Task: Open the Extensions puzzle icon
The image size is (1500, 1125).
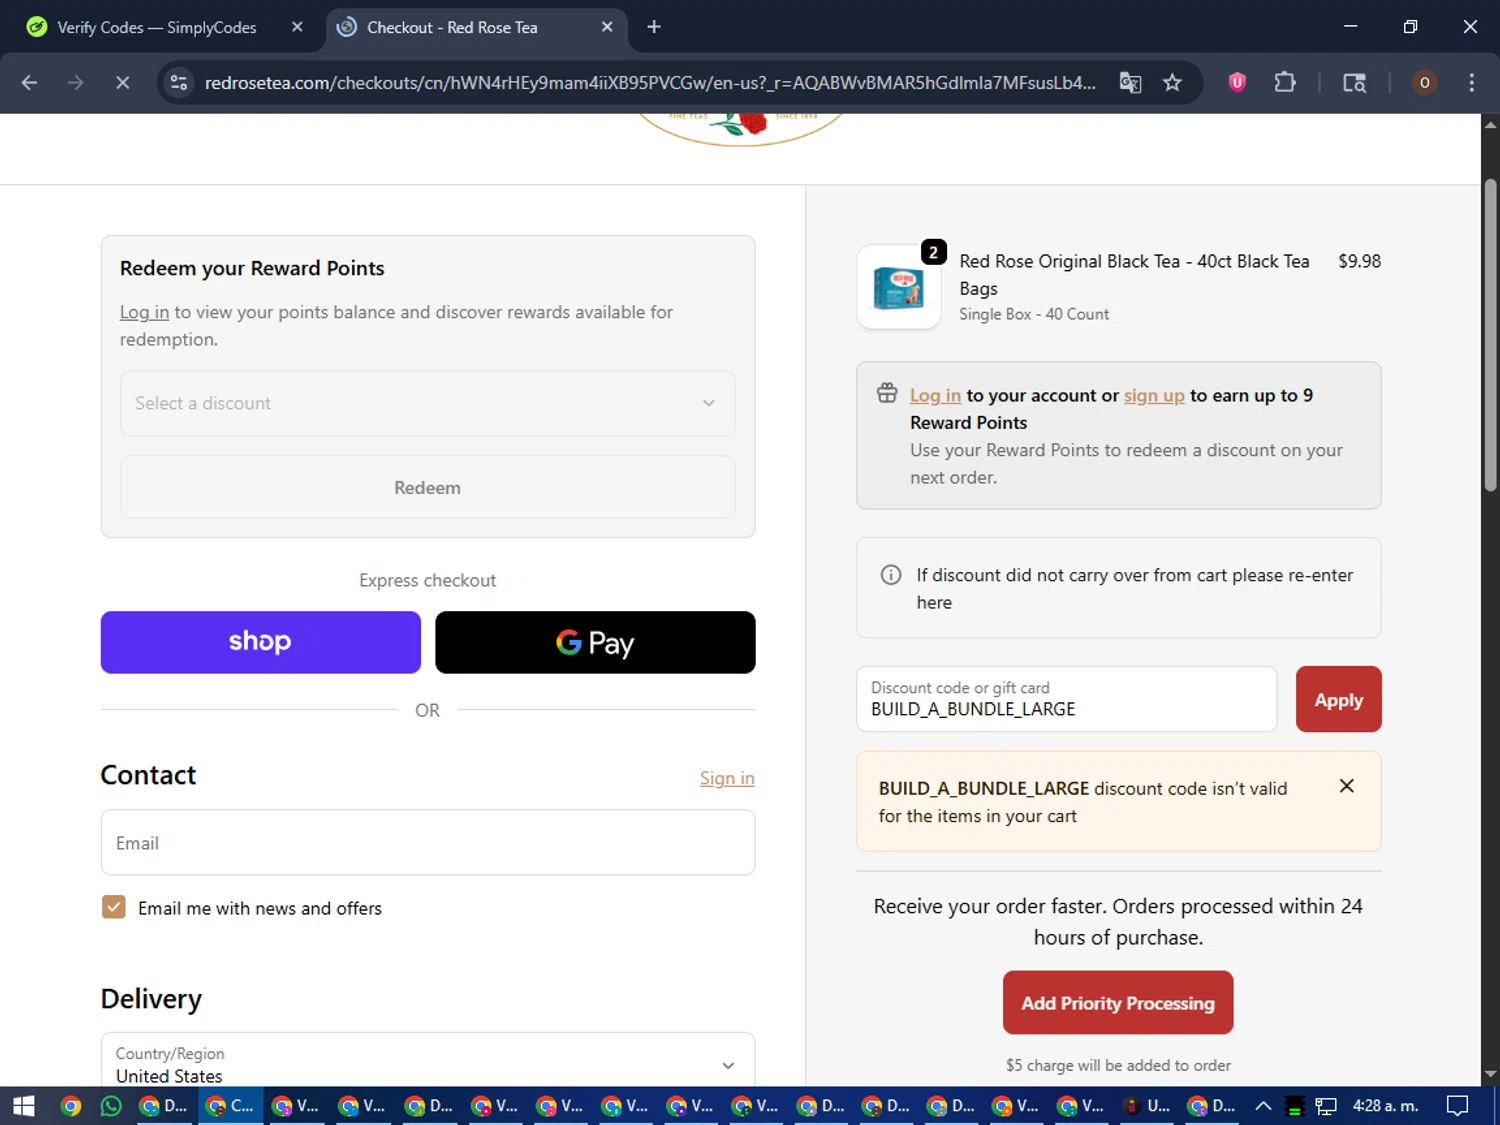Action: pyautogui.click(x=1285, y=83)
